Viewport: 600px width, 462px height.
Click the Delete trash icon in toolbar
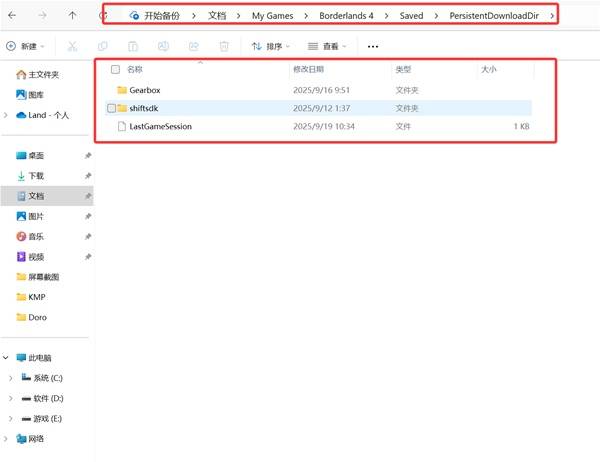[x=224, y=46]
